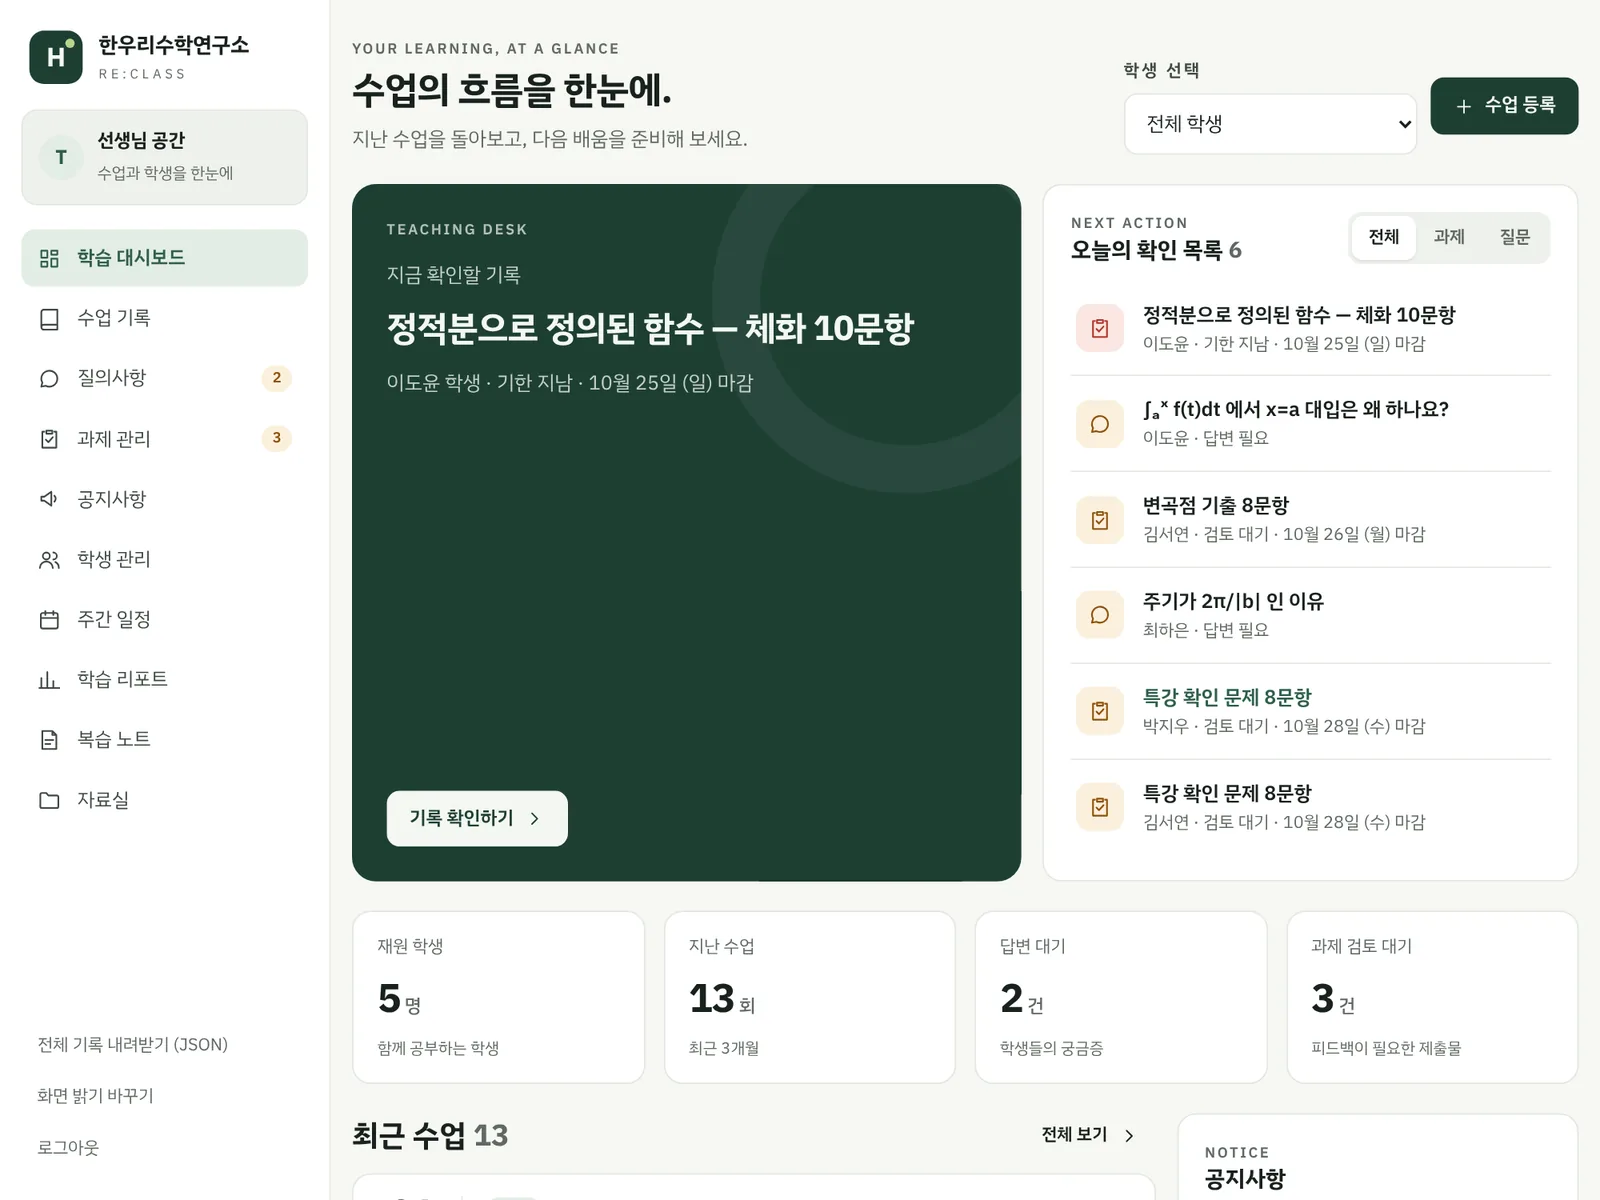The width and height of the screenshot is (1600, 1200).
Task: Click 전체 기록 내려받기 (JSON) link
Action: point(133,1045)
